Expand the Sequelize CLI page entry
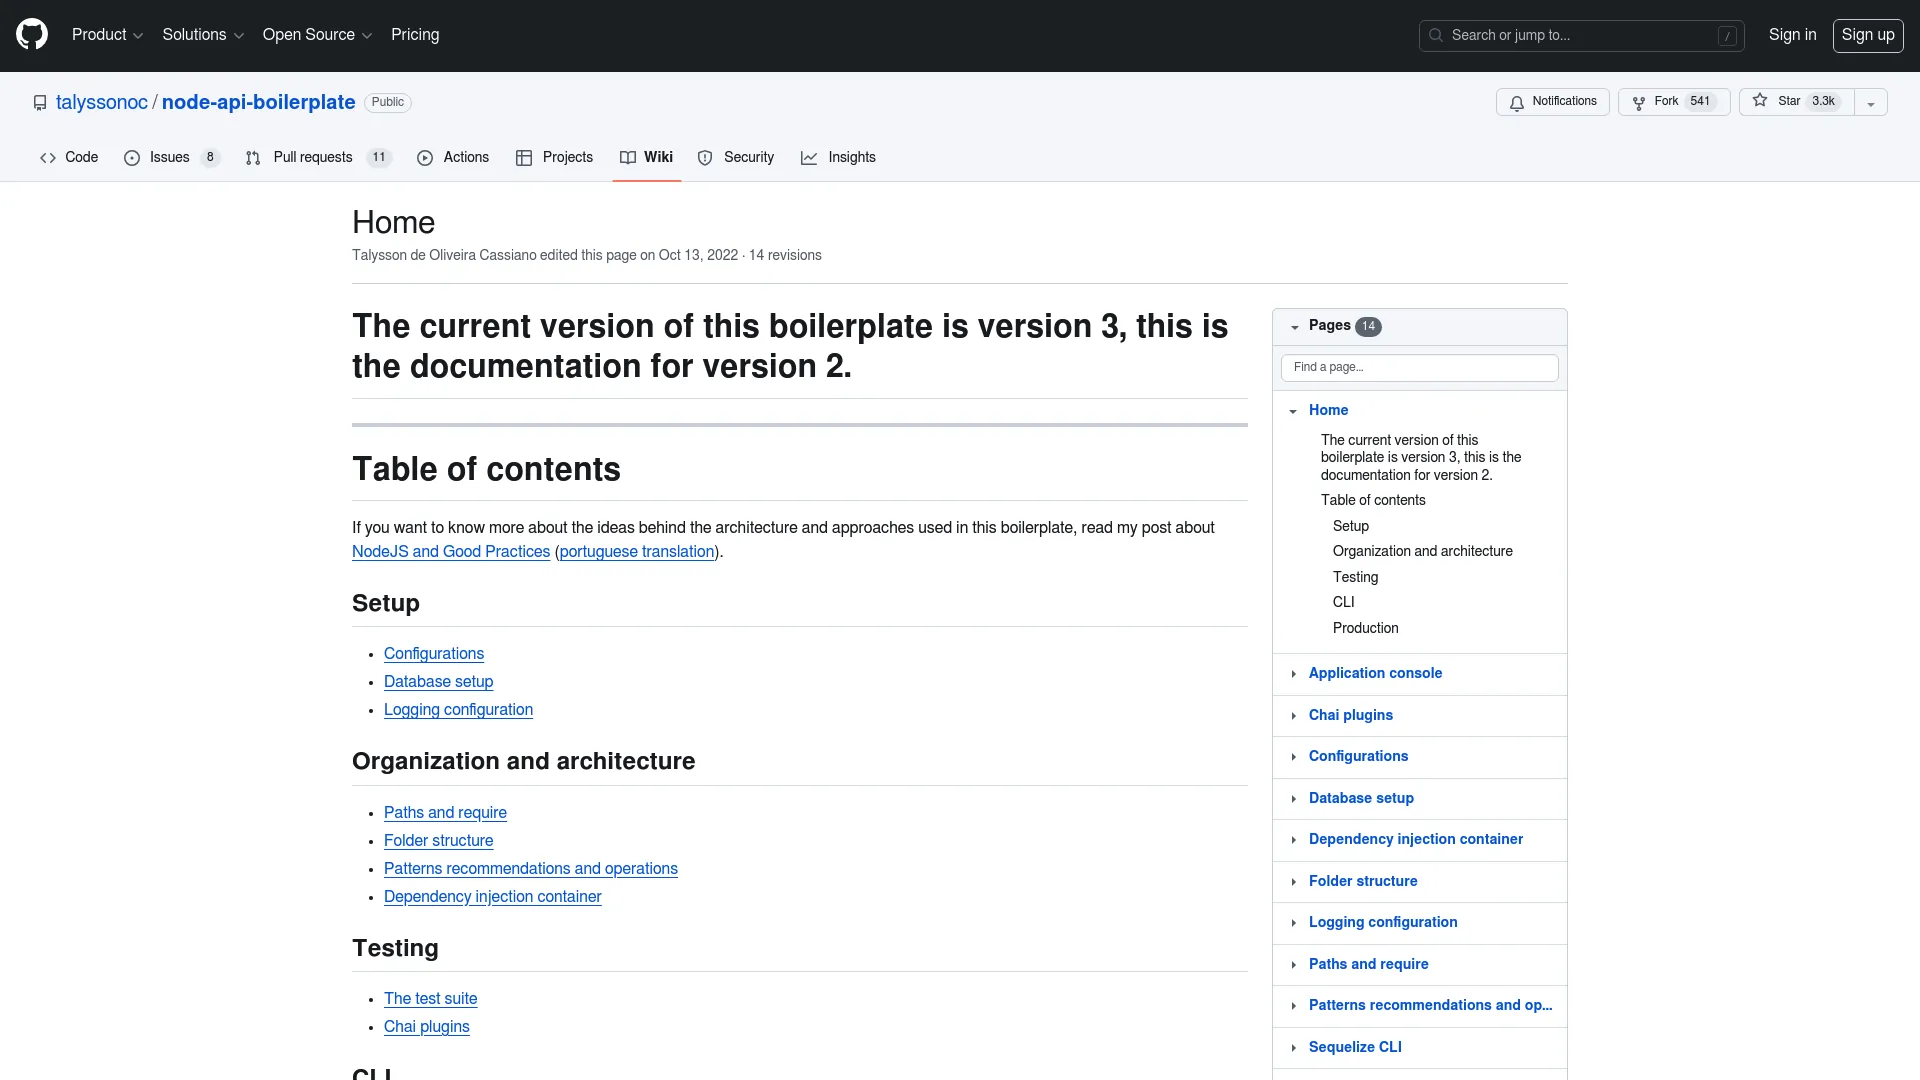Screen dimensions: 1920x1080 tap(1293, 1048)
